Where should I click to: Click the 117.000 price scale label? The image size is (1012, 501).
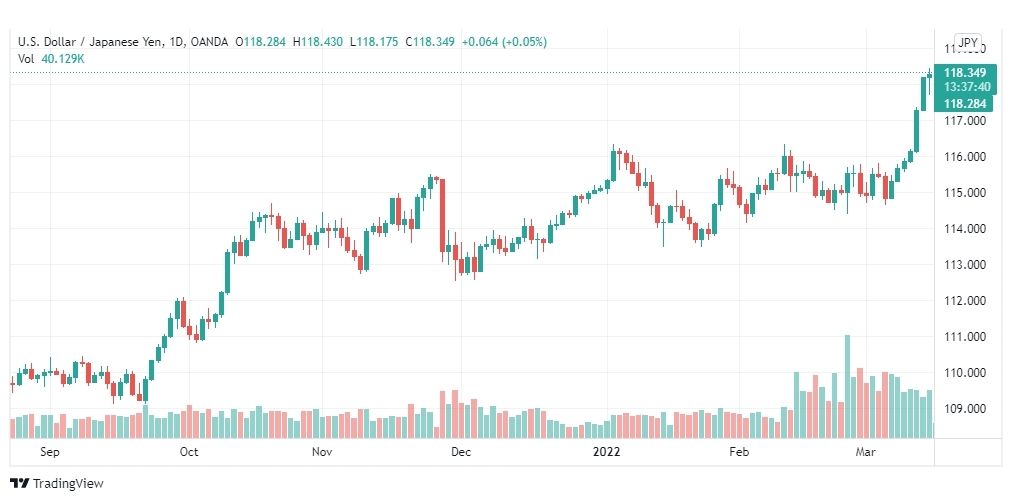pos(965,121)
